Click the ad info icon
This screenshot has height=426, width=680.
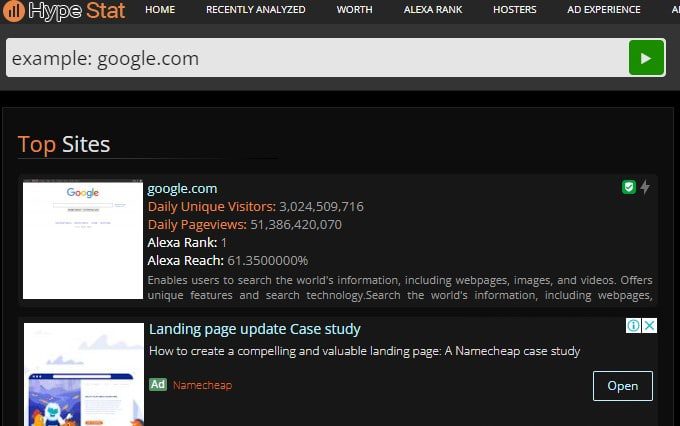point(633,325)
